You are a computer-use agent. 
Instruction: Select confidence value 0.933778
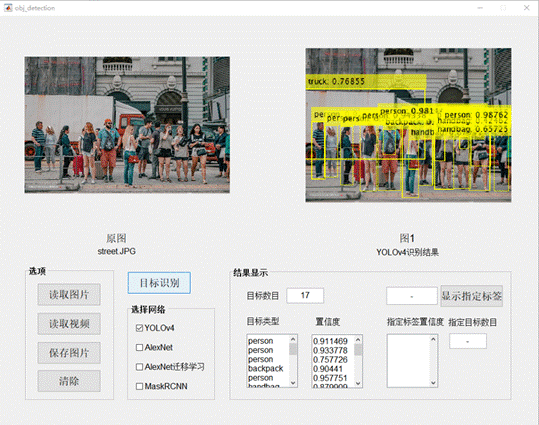click(x=330, y=350)
